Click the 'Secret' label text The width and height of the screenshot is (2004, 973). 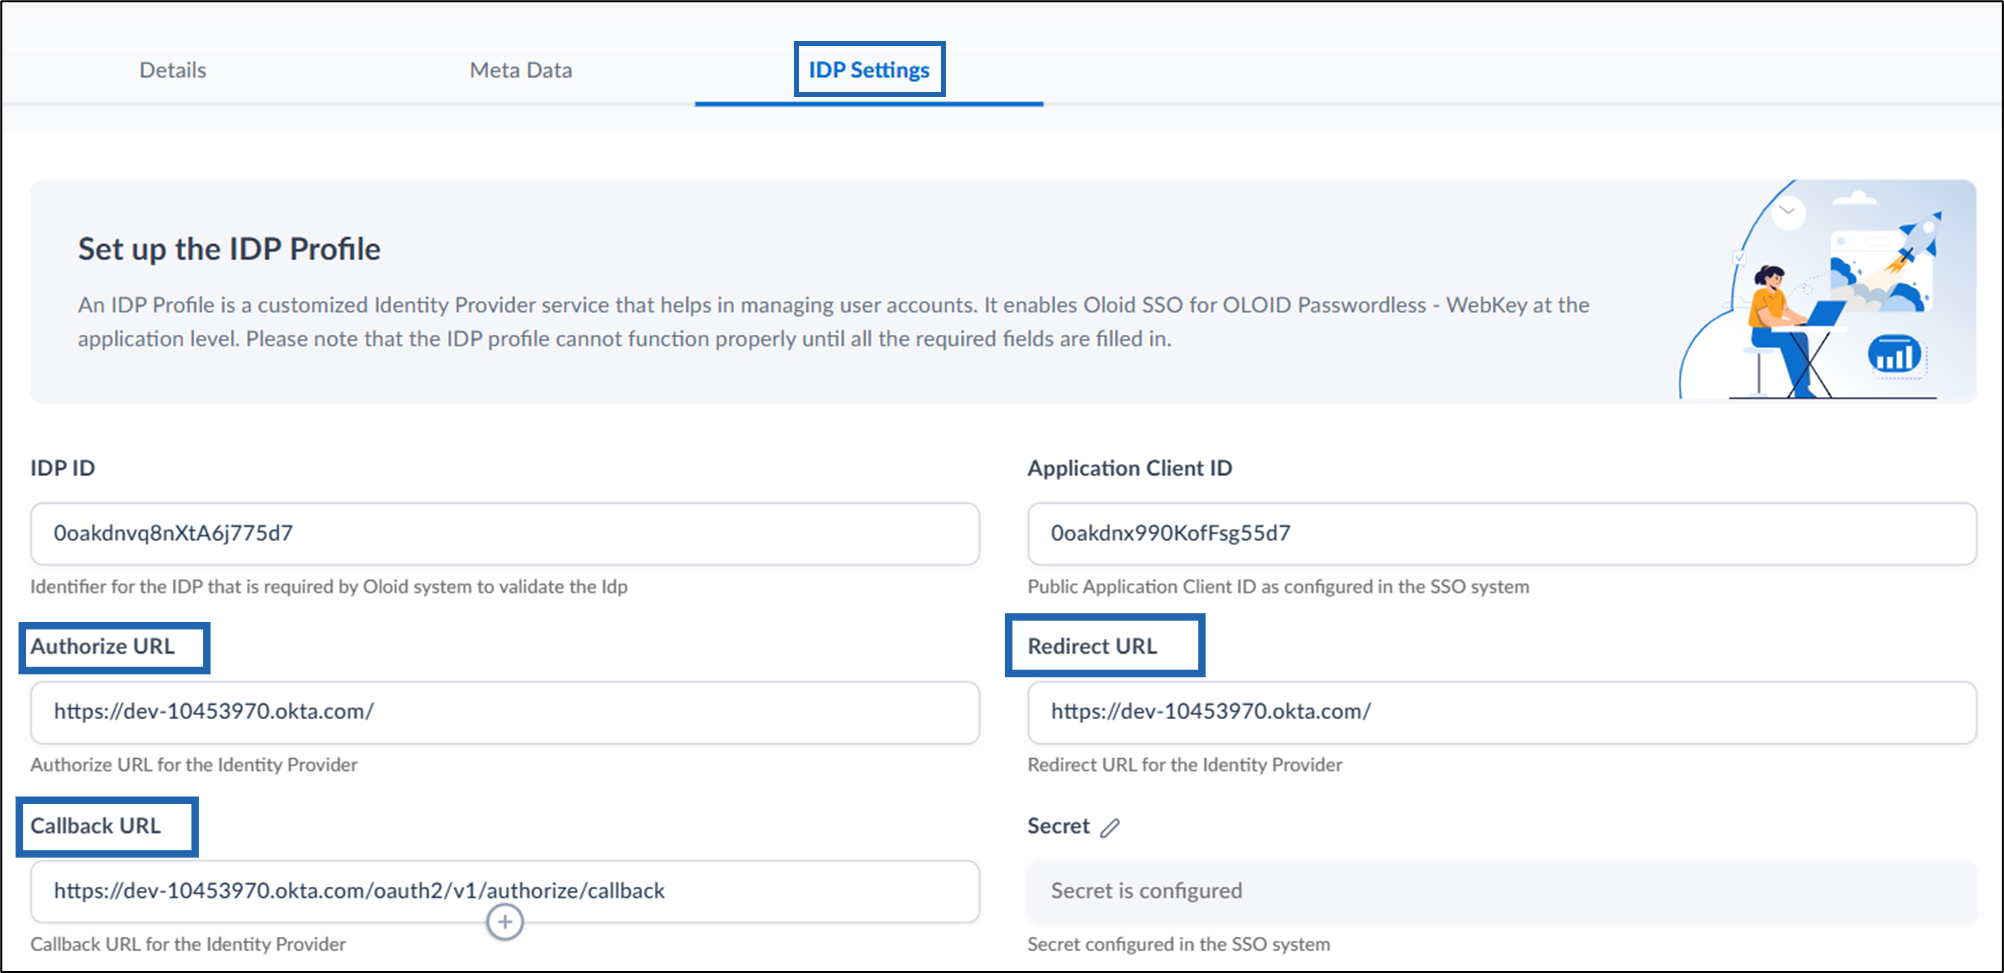click(1058, 826)
